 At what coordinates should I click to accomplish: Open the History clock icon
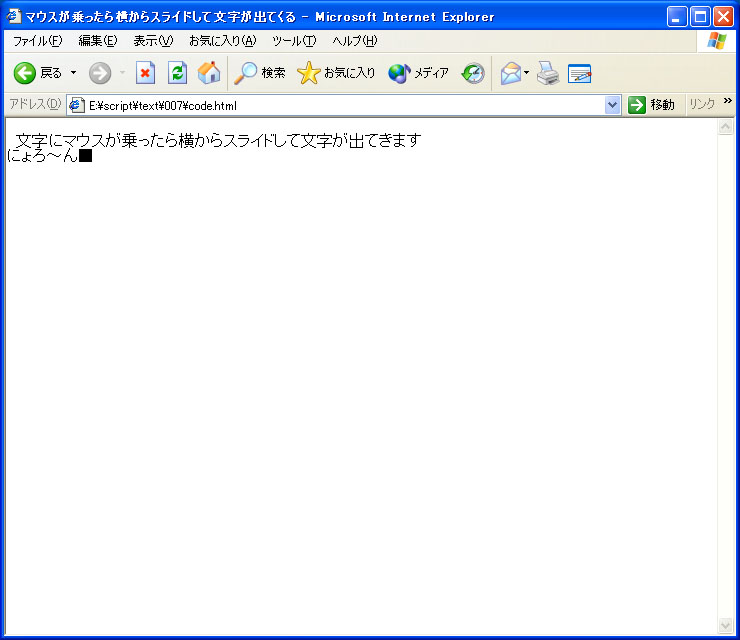click(473, 73)
